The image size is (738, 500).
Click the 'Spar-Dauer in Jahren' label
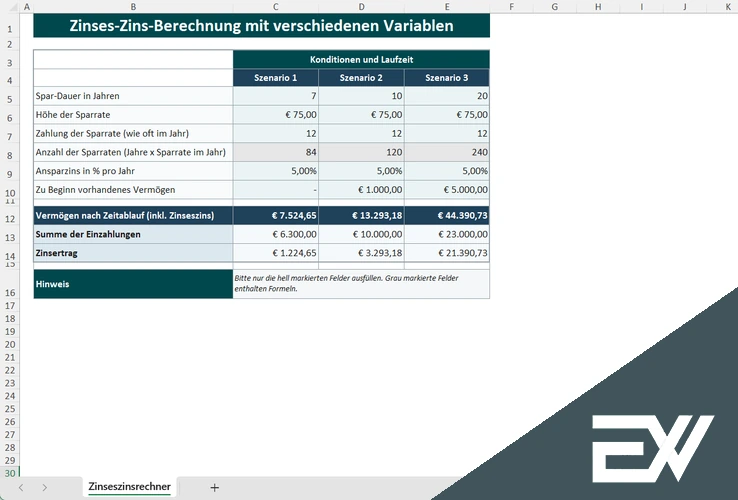(x=78, y=96)
